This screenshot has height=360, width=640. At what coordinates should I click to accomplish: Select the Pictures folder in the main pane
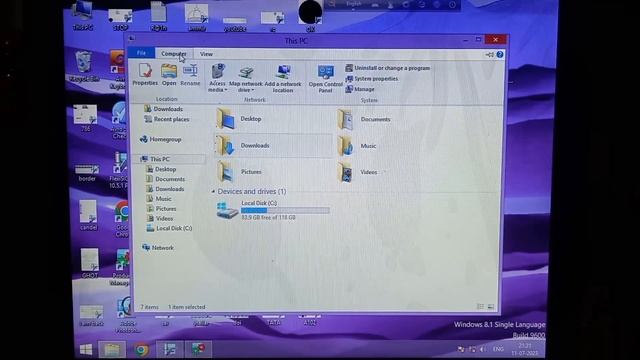click(x=239, y=172)
